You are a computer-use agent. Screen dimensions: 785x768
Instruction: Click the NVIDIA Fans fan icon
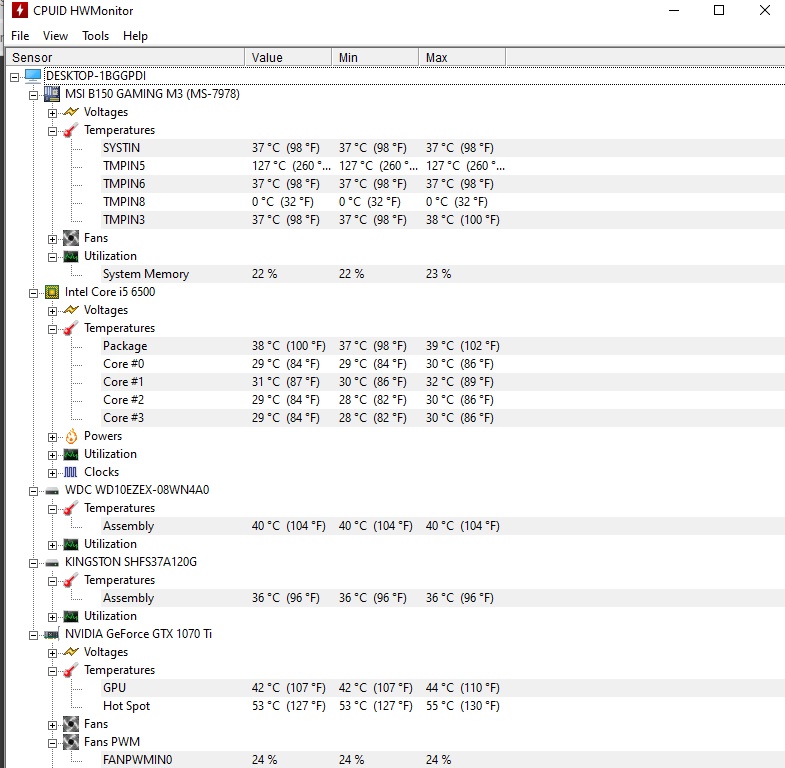pos(71,724)
